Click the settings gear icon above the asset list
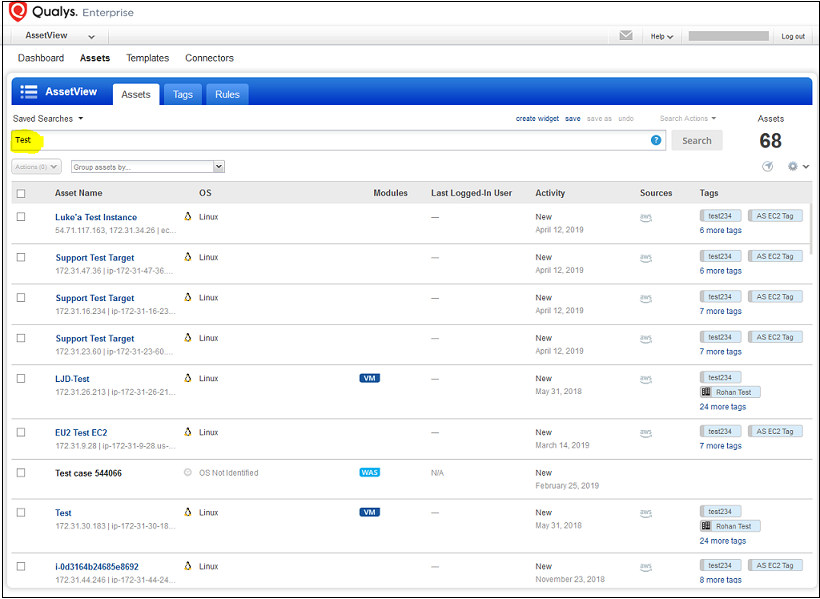Screen dimensions: 820x599 [x=793, y=166]
